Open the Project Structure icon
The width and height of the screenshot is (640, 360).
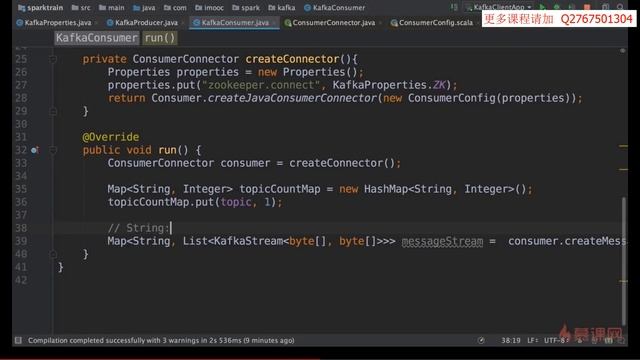pos(605,7)
